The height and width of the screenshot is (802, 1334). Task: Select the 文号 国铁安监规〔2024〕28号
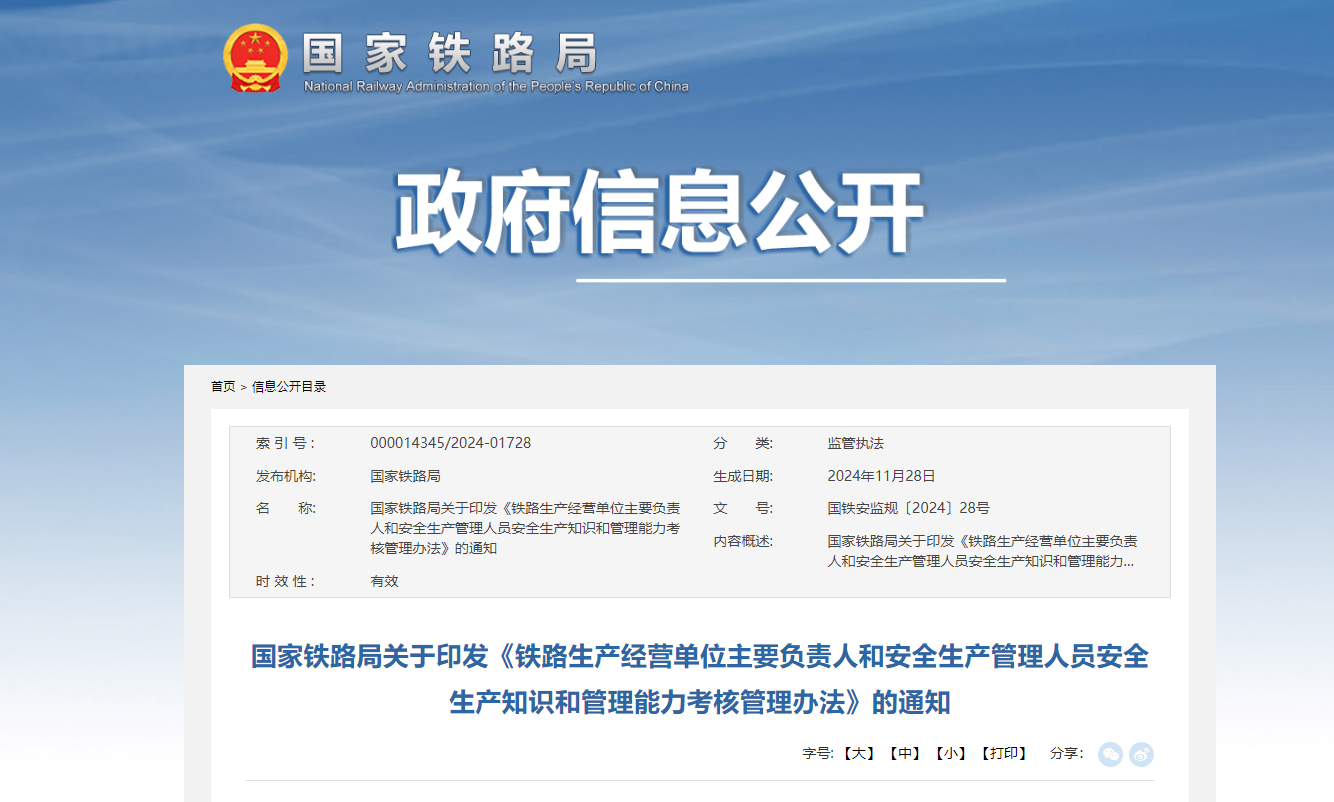(x=910, y=507)
